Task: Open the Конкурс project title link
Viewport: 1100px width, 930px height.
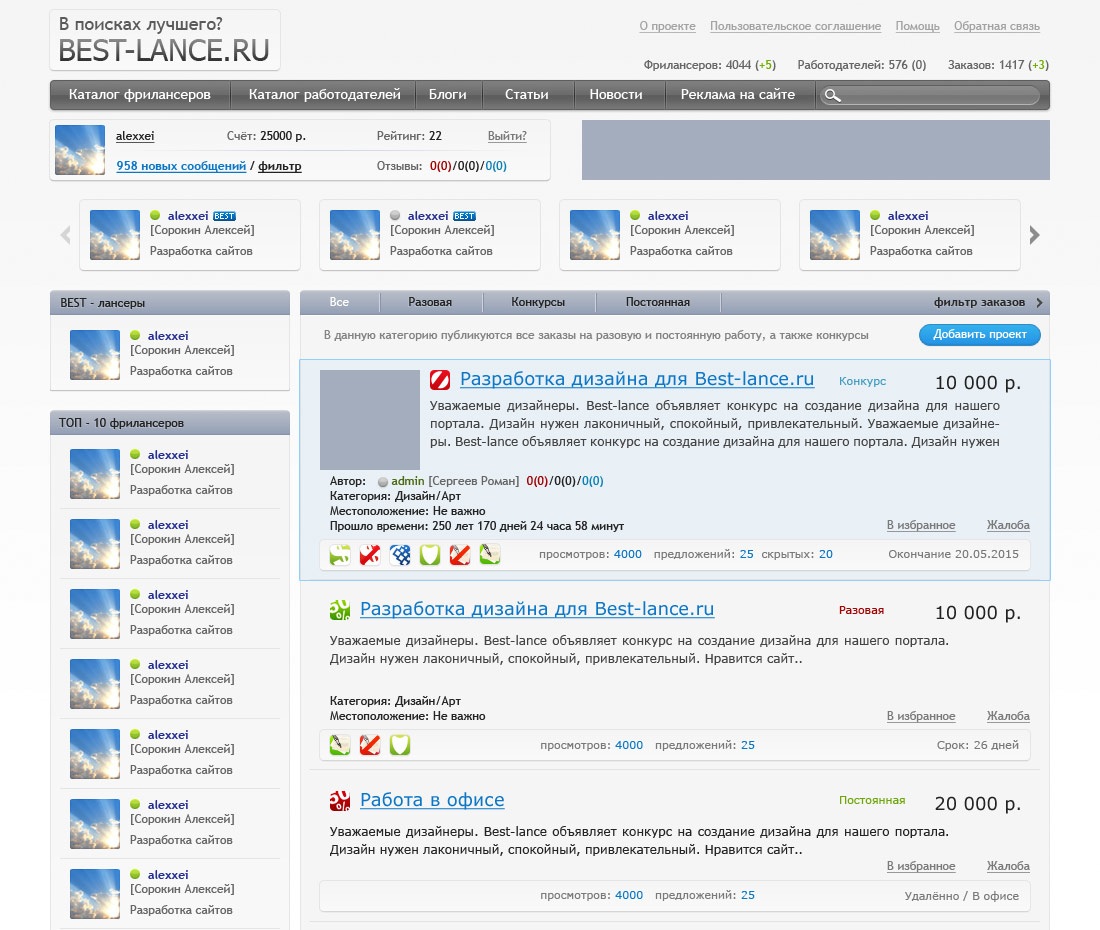Action: pos(637,379)
